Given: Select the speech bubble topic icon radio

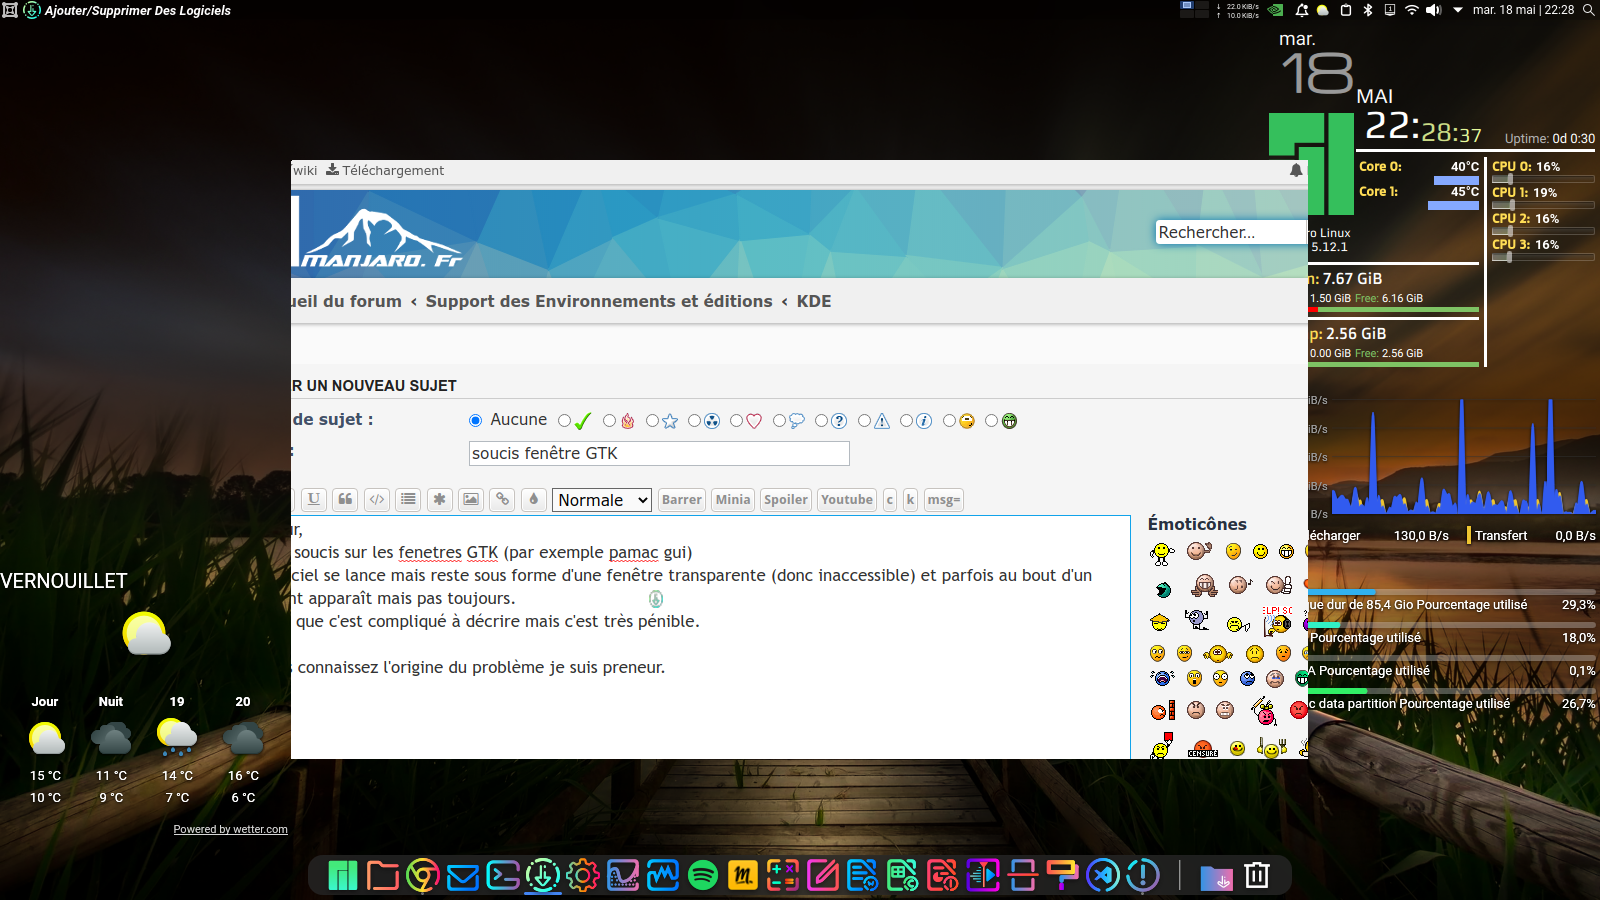Looking at the screenshot, I should pos(779,421).
